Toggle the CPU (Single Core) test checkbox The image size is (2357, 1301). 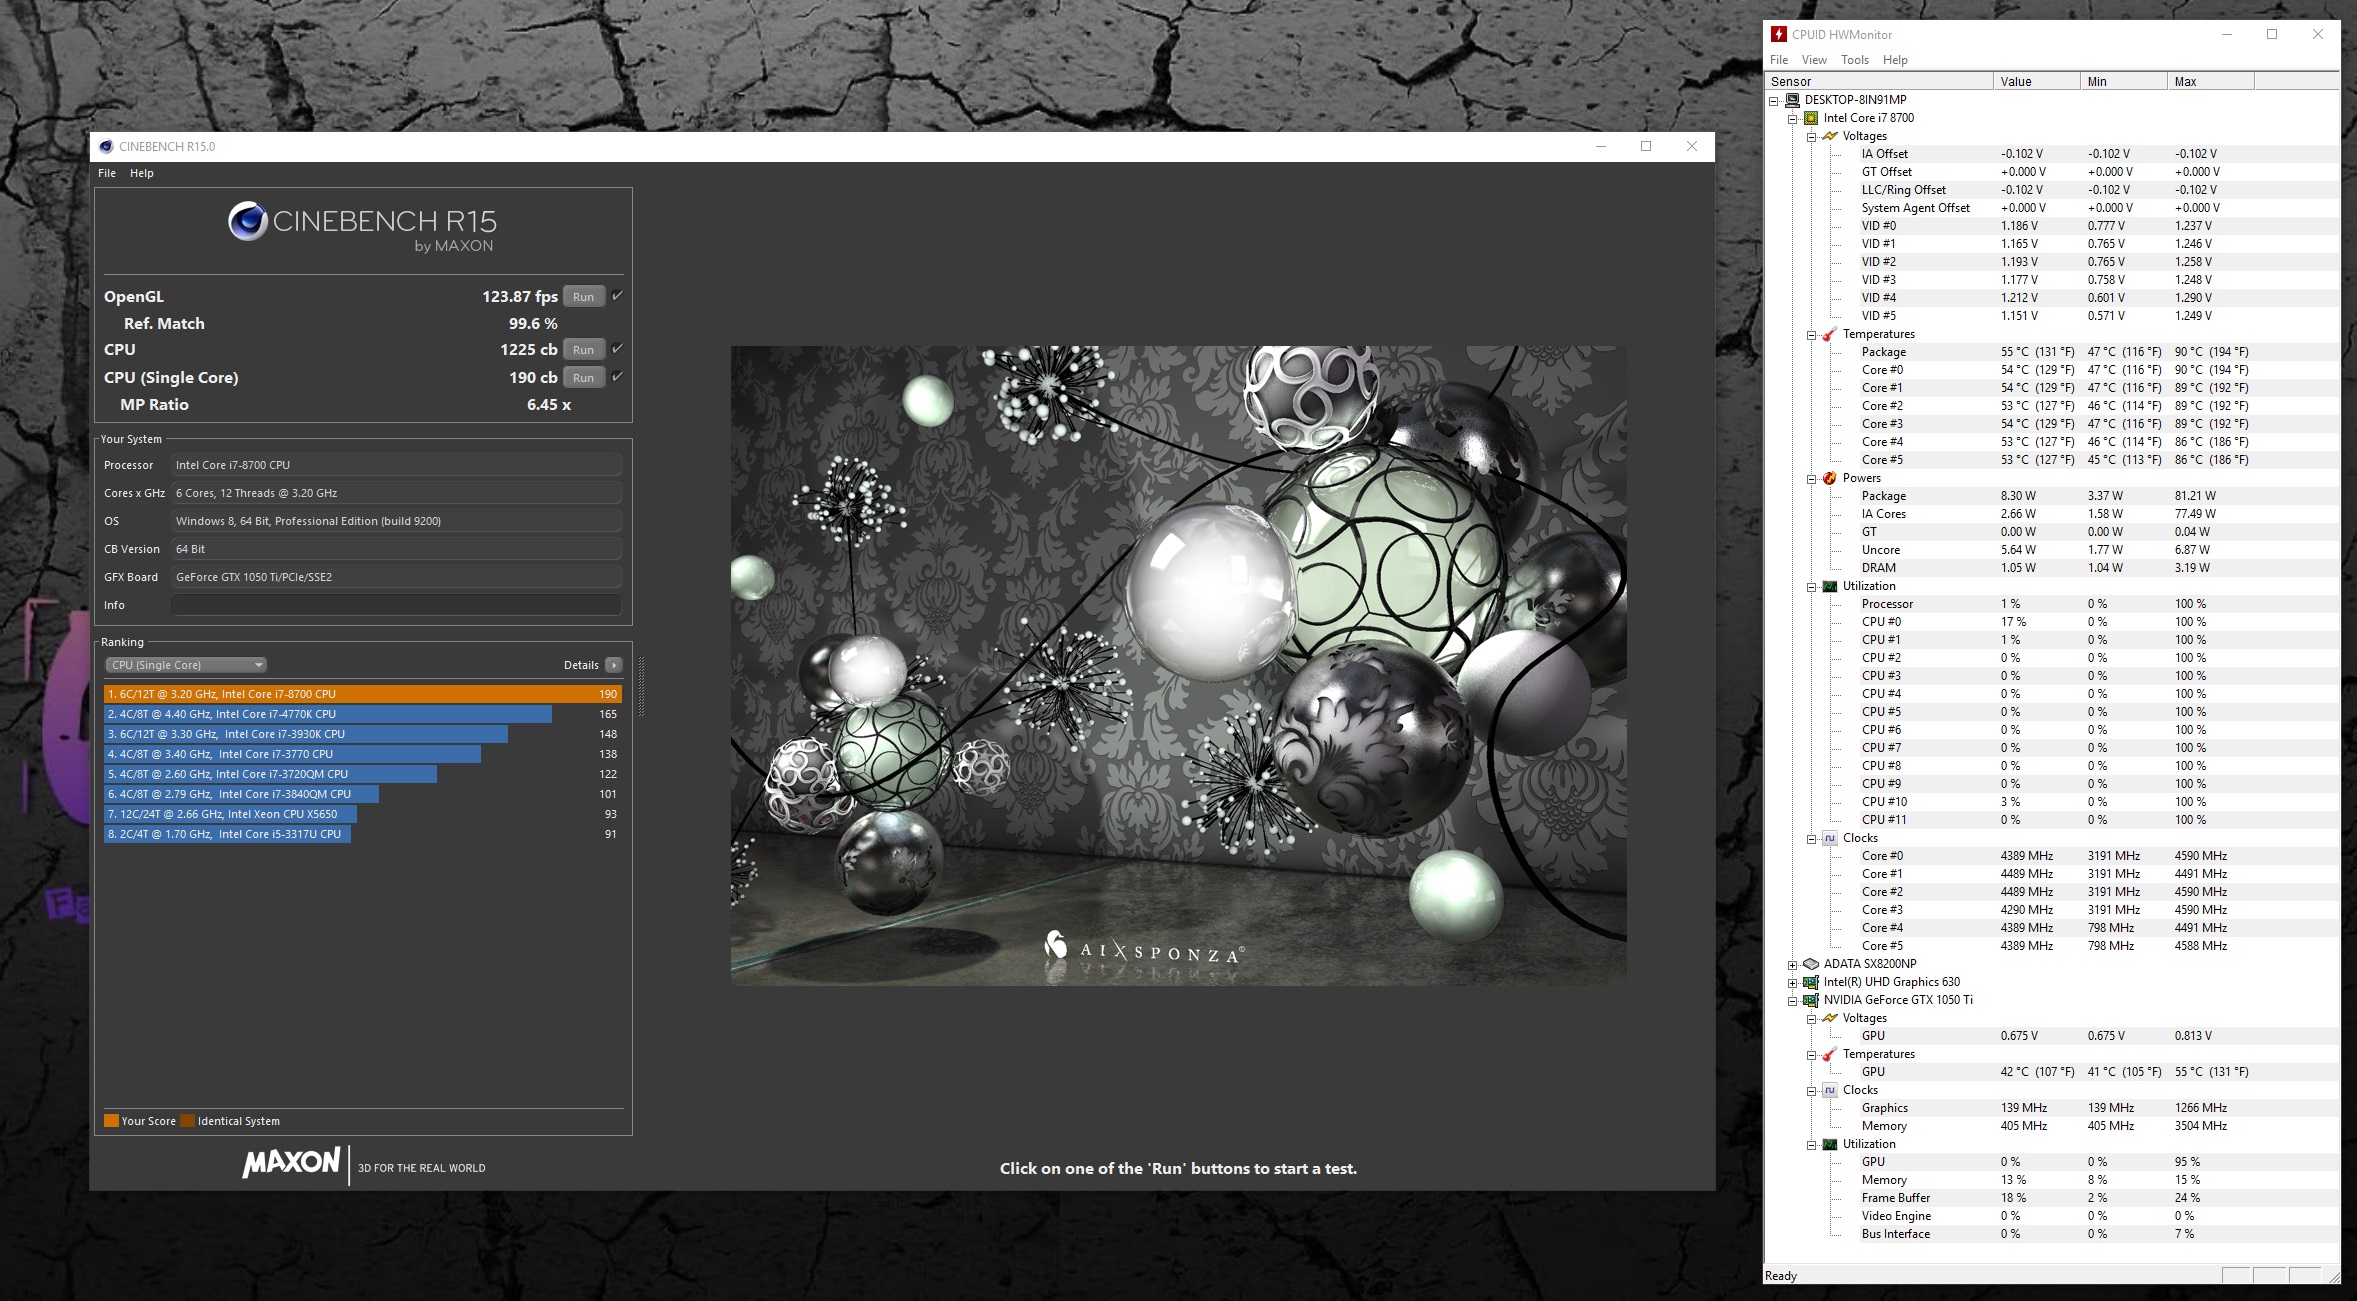pos(617,377)
